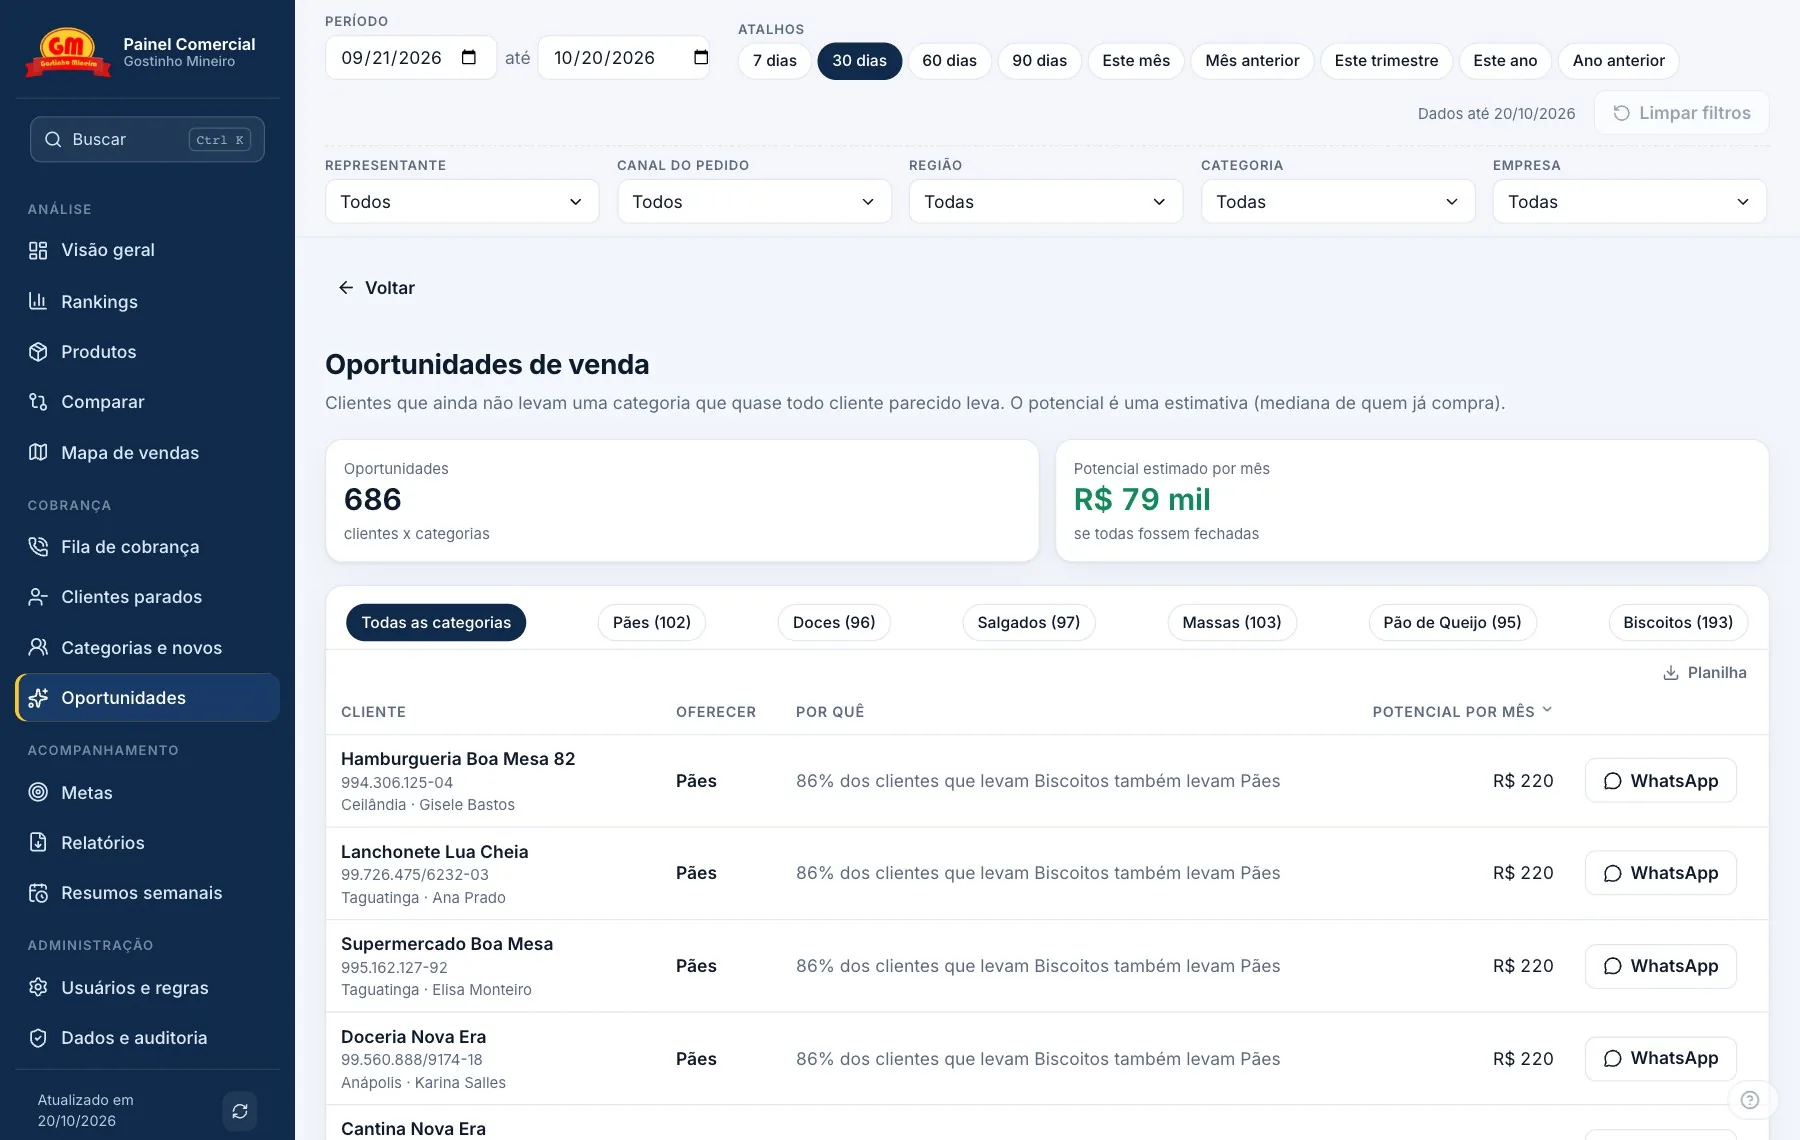Select the 7 dias shortcut
The image size is (1800, 1140).
point(775,61)
